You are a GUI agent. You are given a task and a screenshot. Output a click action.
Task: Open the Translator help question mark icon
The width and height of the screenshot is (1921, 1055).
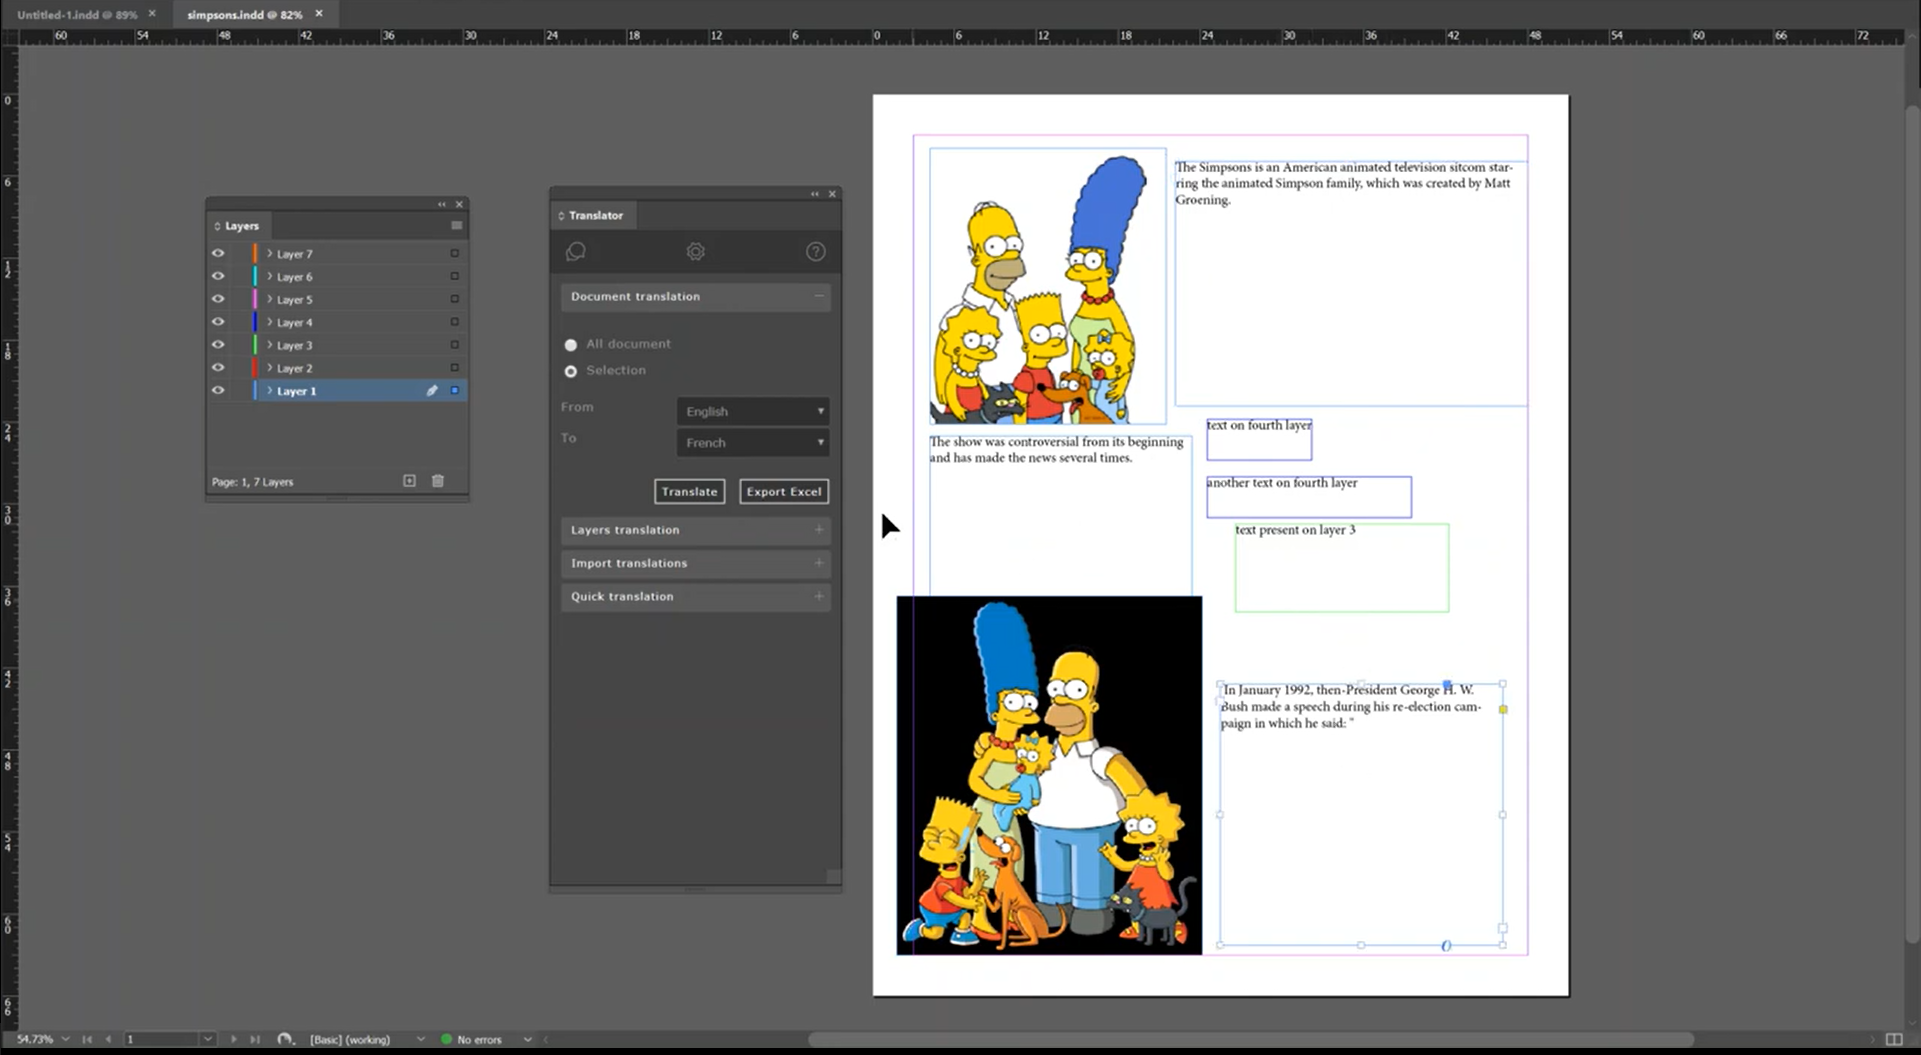coord(816,252)
